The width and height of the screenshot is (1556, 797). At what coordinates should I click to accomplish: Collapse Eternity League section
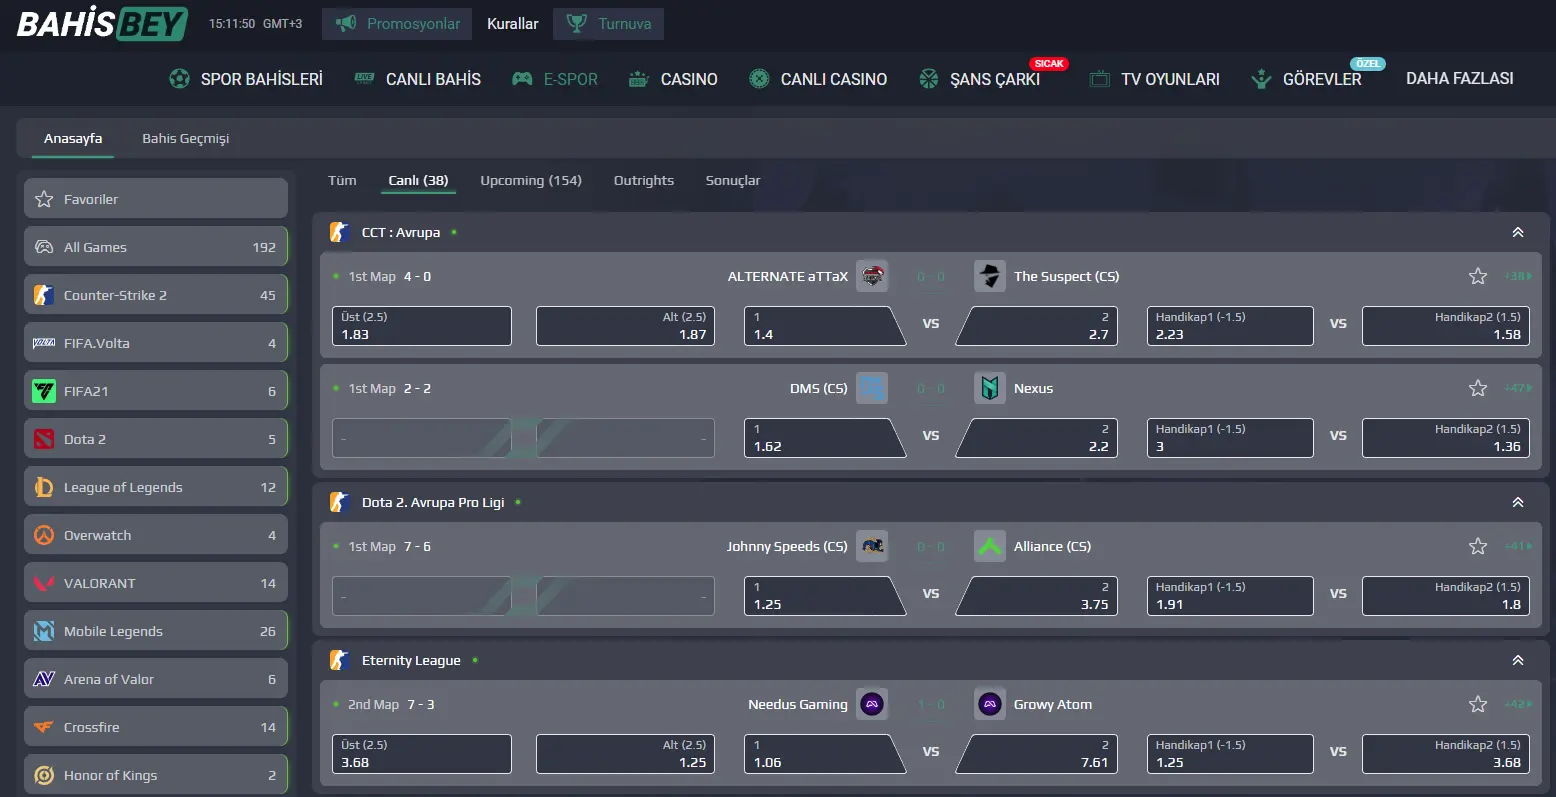pyautogui.click(x=1518, y=660)
